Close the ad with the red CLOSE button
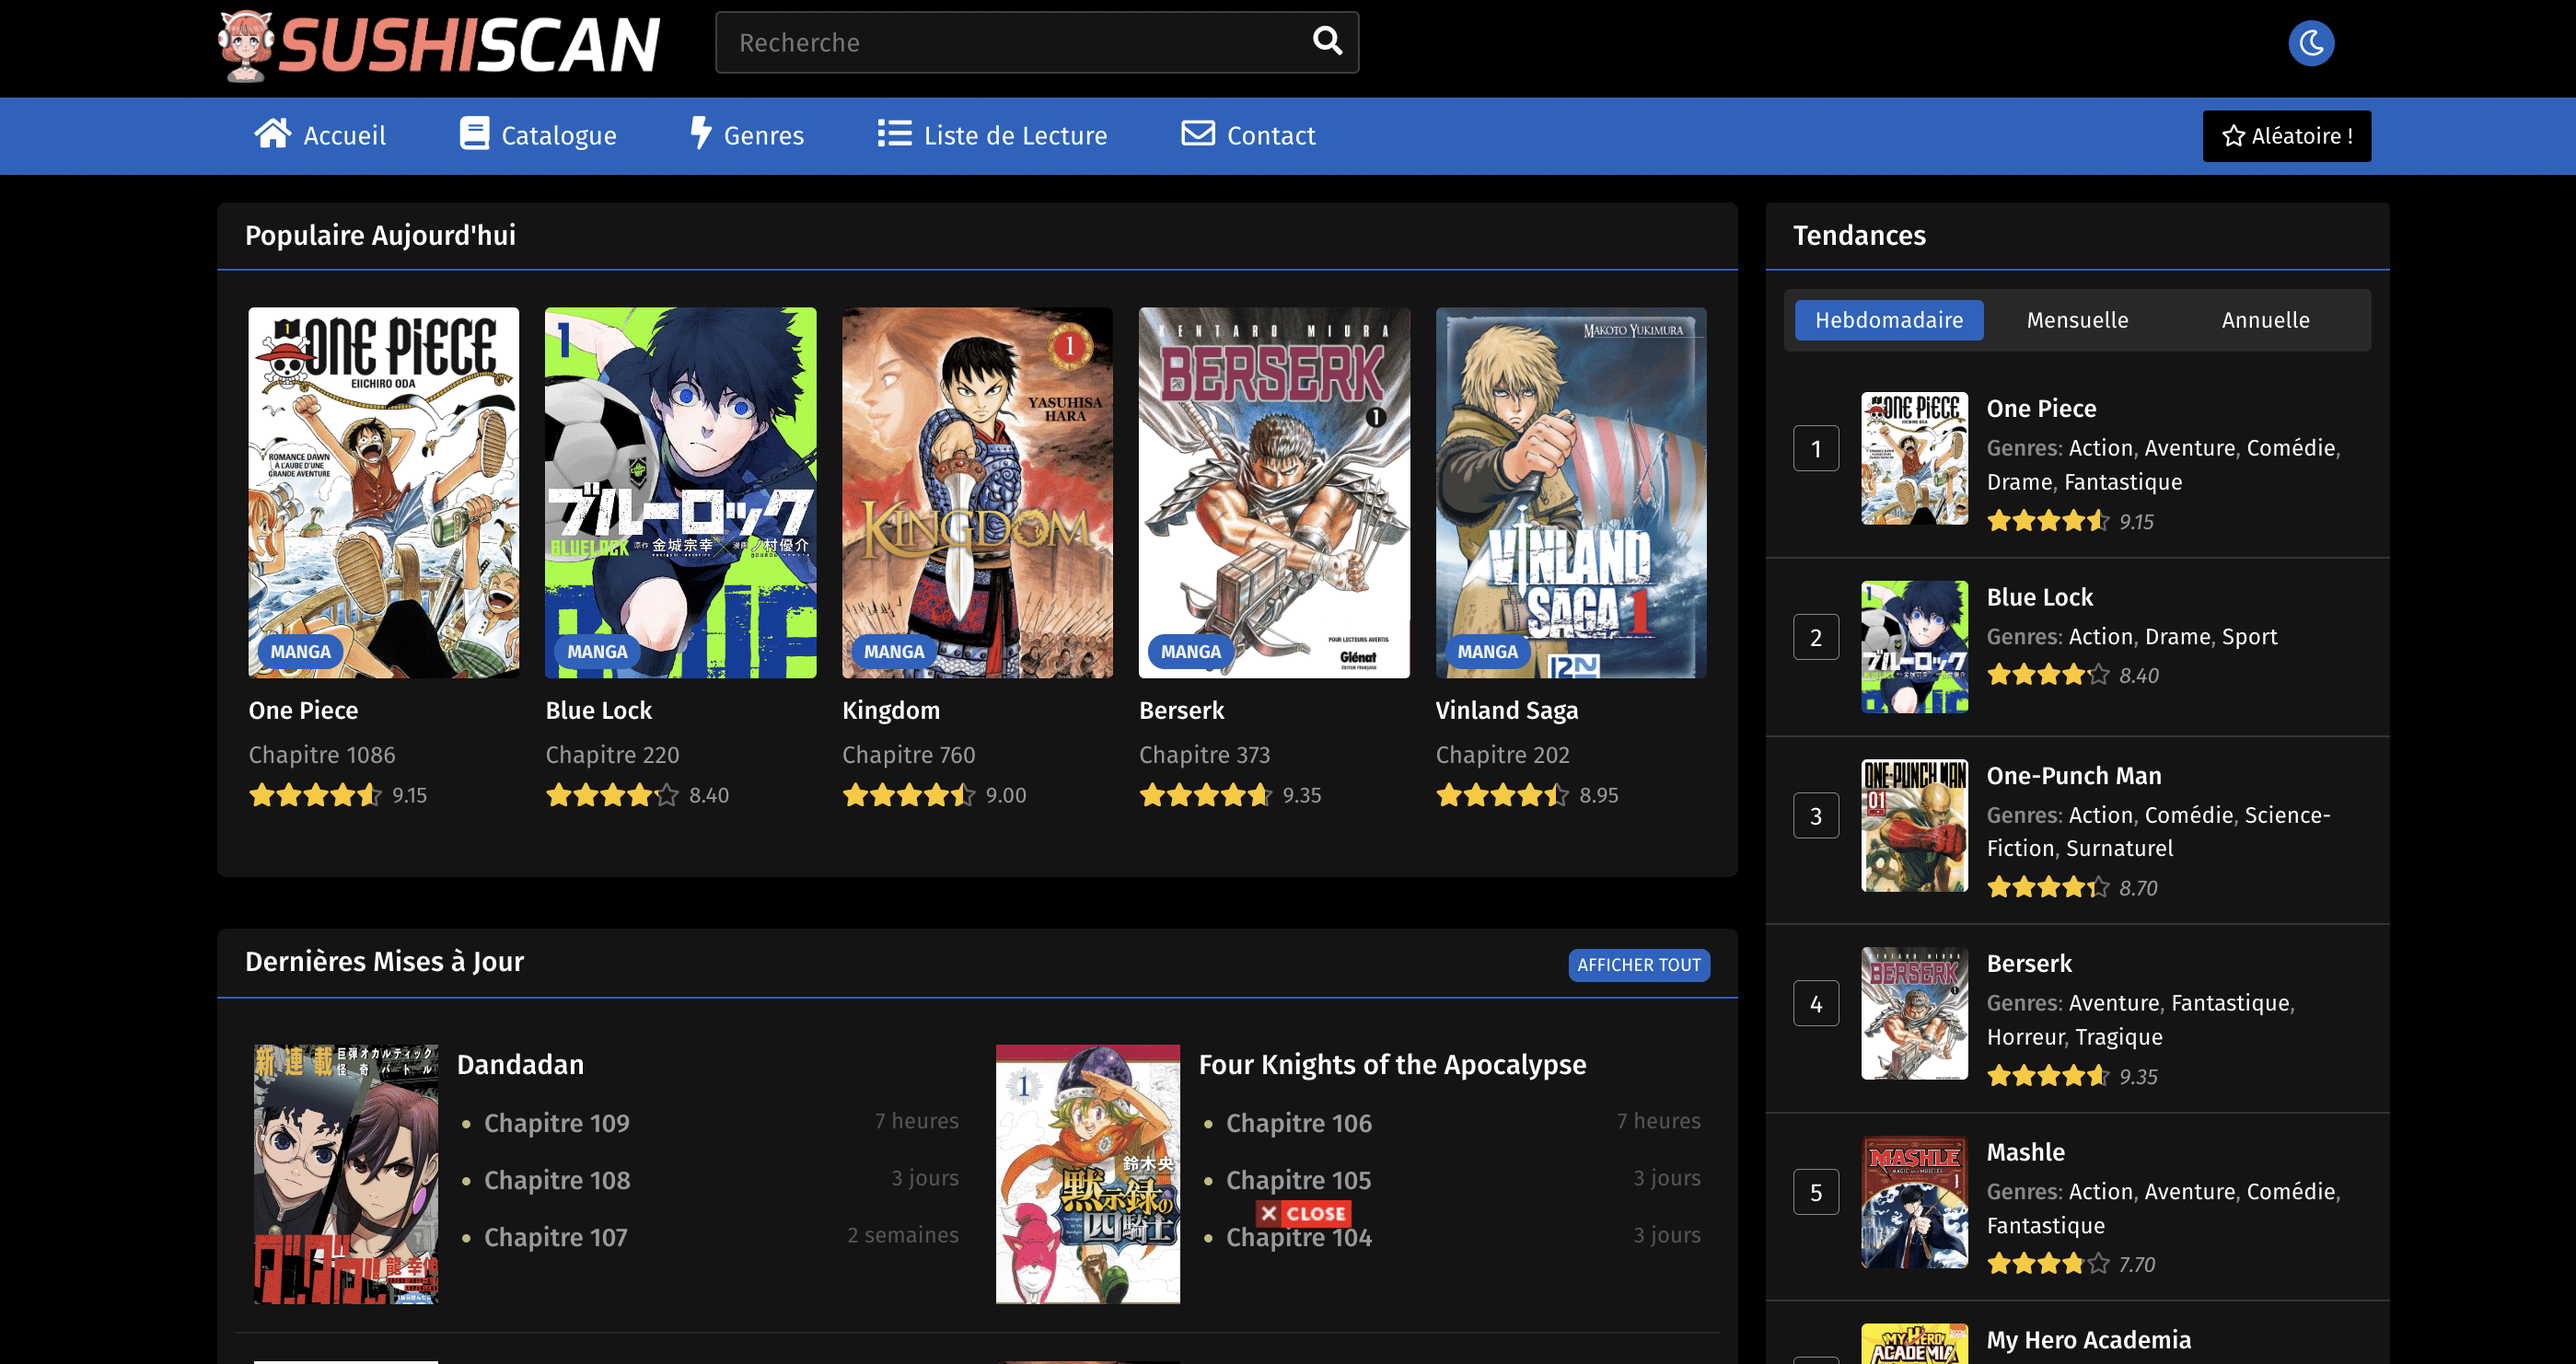2576x1364 pixels. click(x=1303, y=1213)
